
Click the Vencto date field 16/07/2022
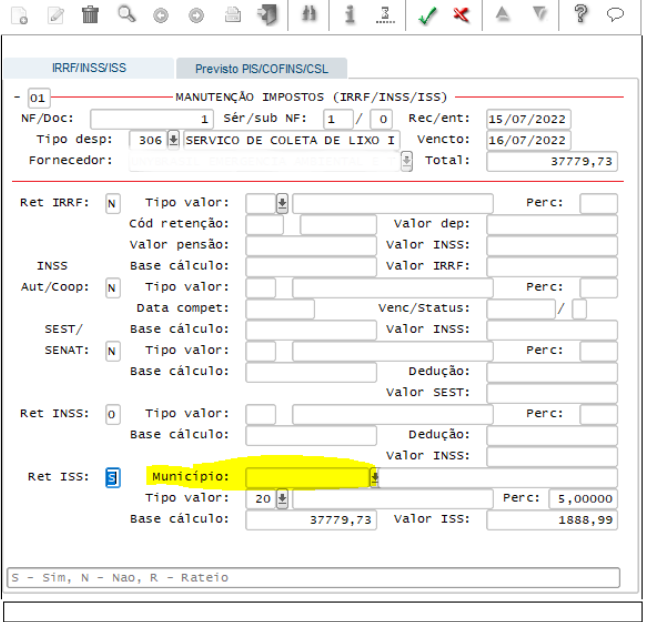528,140
